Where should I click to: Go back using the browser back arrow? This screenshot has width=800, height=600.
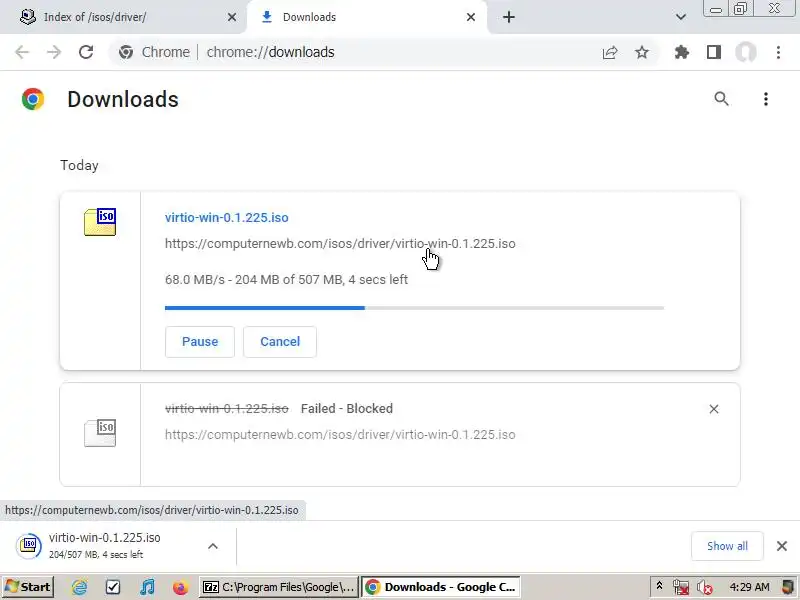(x=22, y=52)
